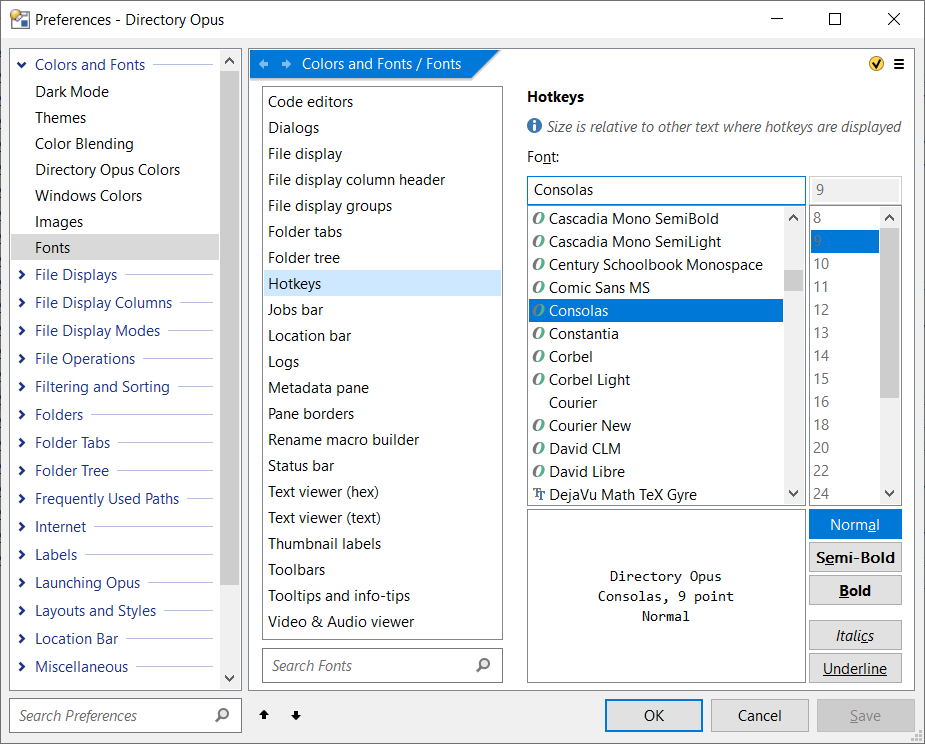
Task: Open the hamburger menu at top right
Action: (x=898, y=64)
